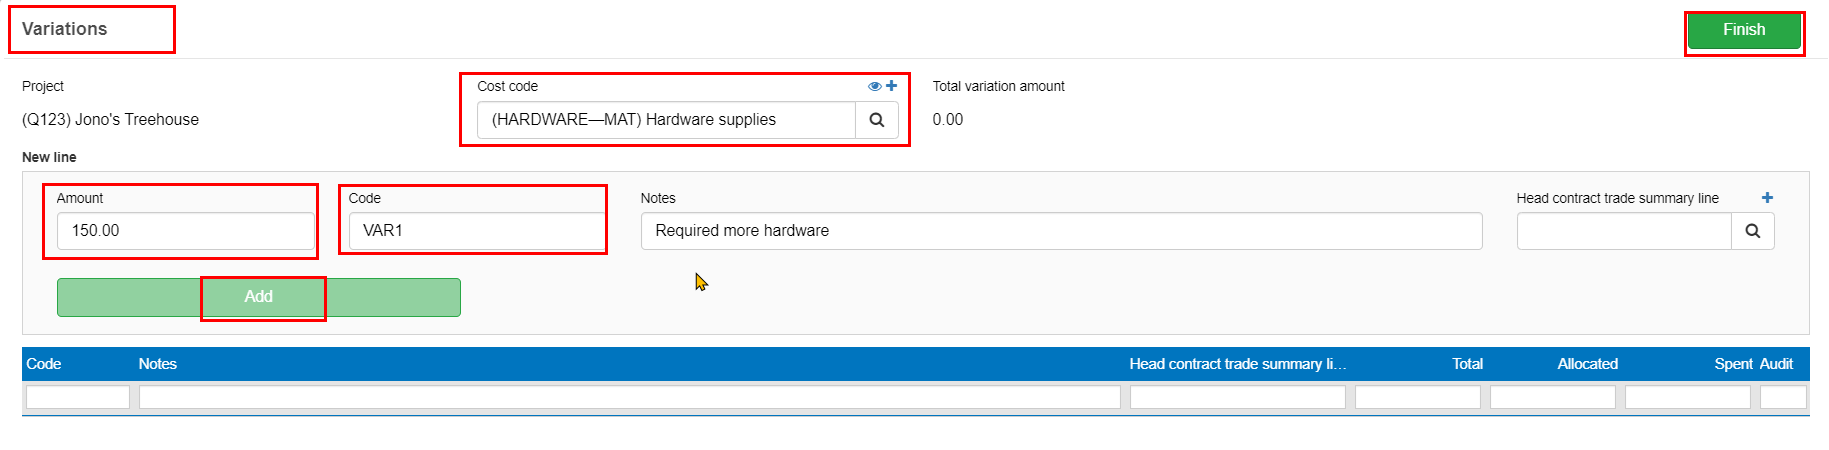1829x450 pixels.
Task: Select the Cost code Hardware supplies field
Action: (667, 120)
